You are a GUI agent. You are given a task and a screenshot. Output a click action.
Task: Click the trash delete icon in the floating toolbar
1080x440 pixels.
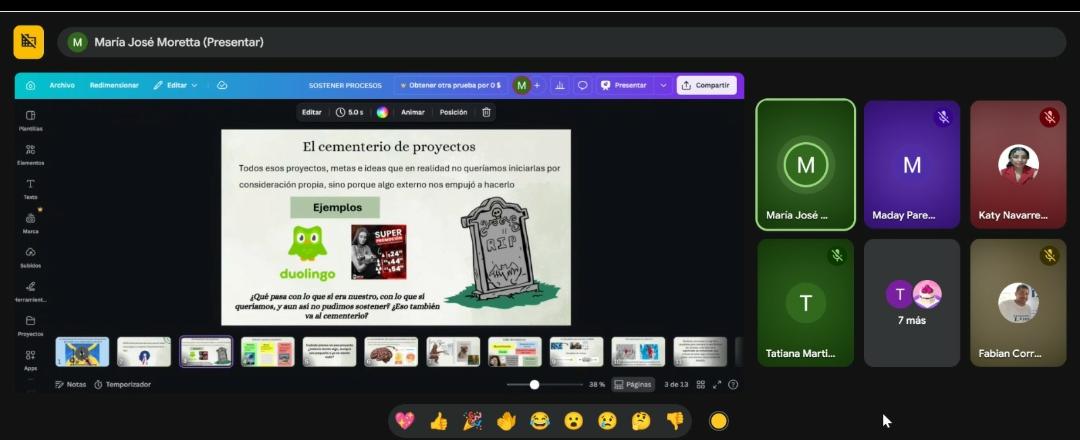coord(486,112)
